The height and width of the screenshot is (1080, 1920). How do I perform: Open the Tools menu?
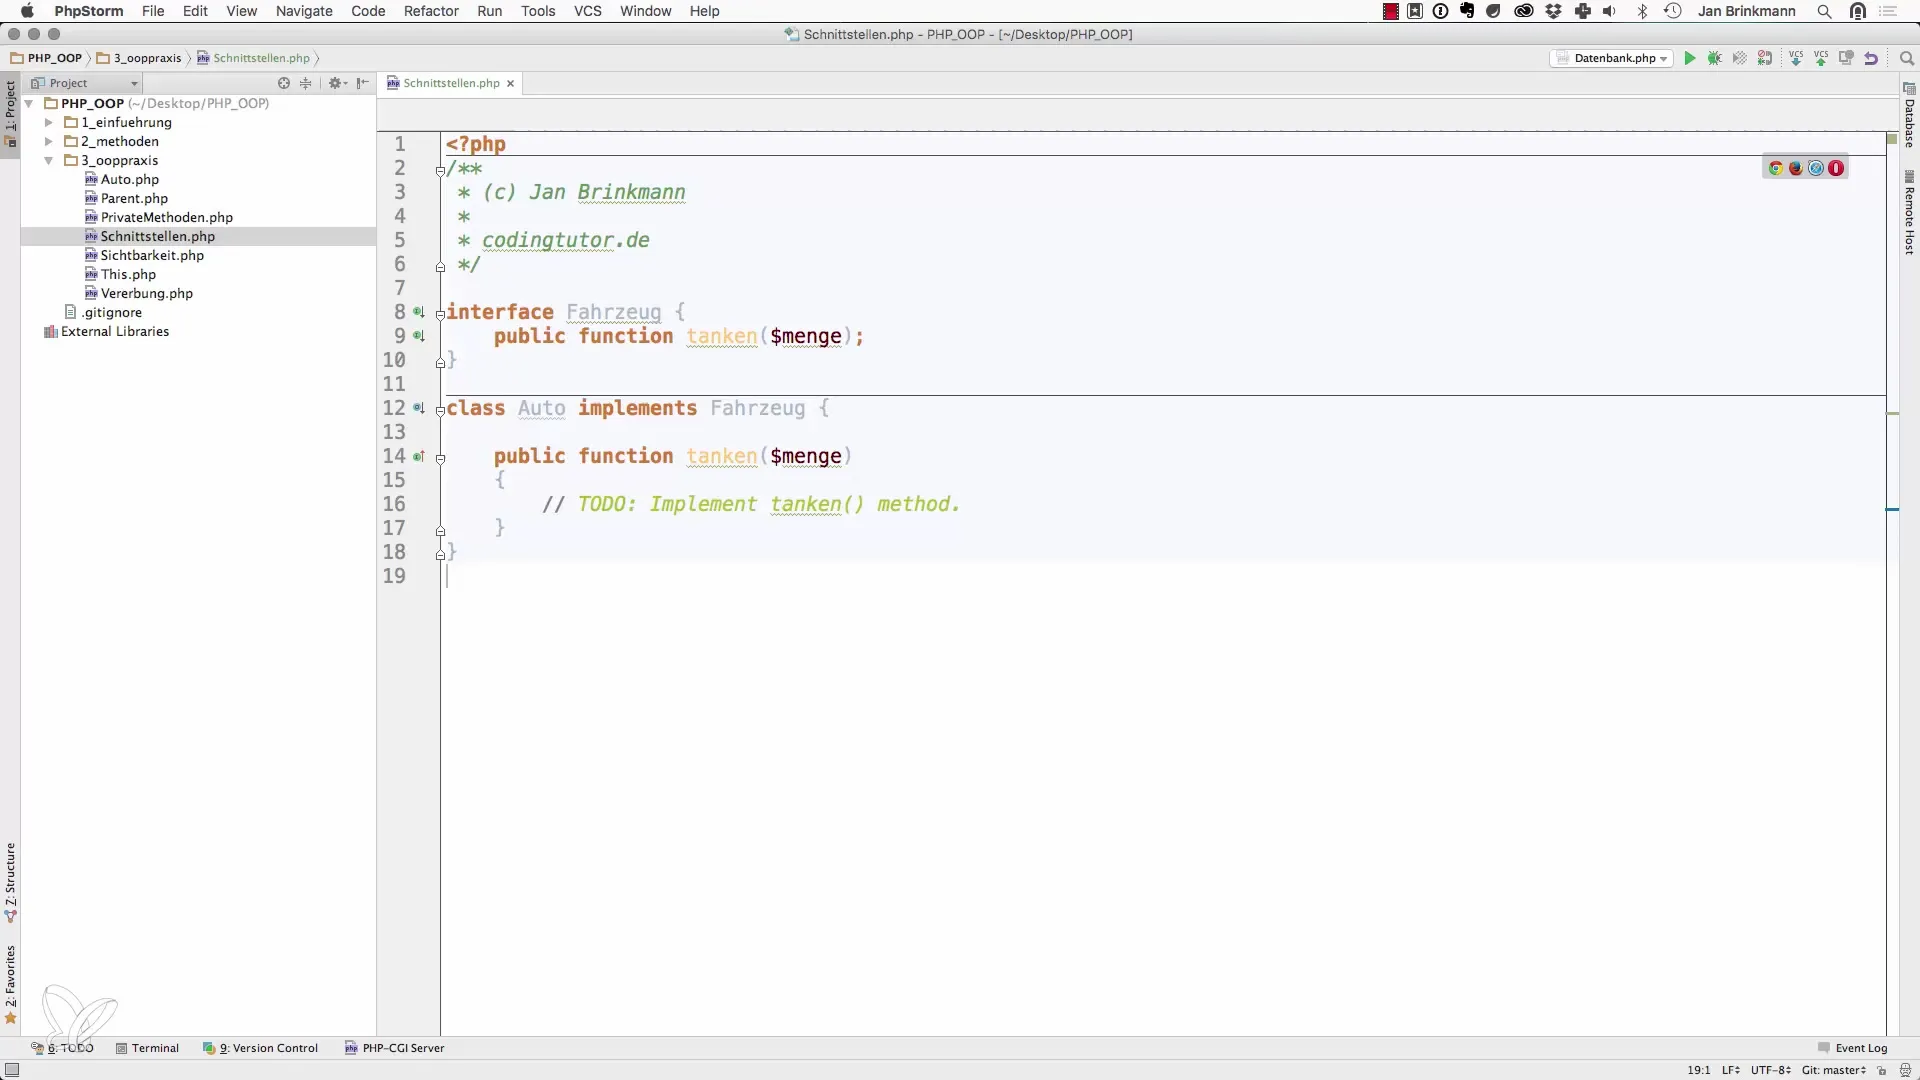(538, 11)
